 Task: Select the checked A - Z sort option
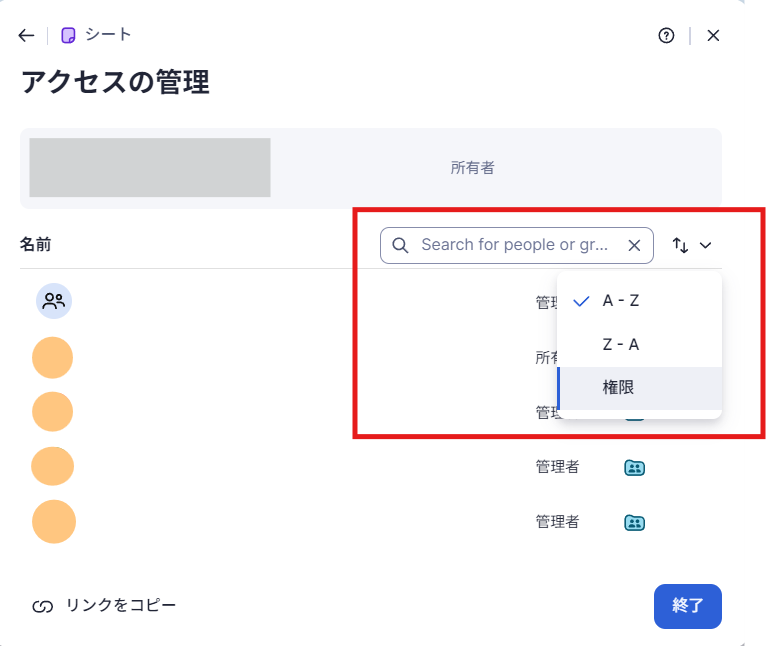pos(620,301)
